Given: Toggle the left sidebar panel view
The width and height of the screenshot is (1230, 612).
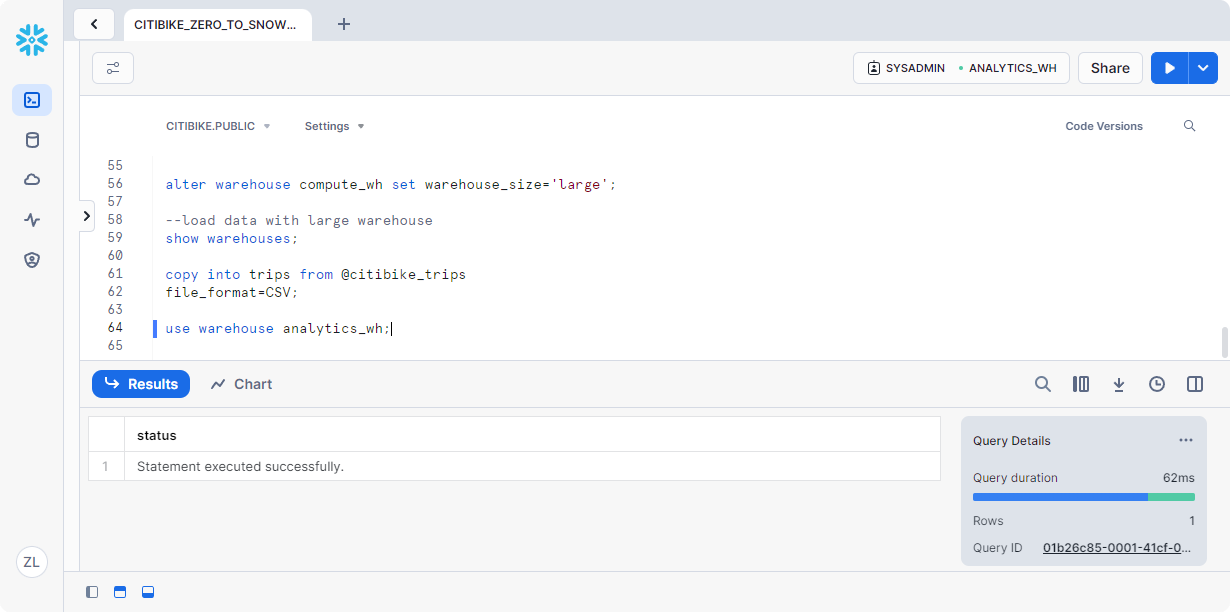Looking at the screenshot, I should pos(92,592).
